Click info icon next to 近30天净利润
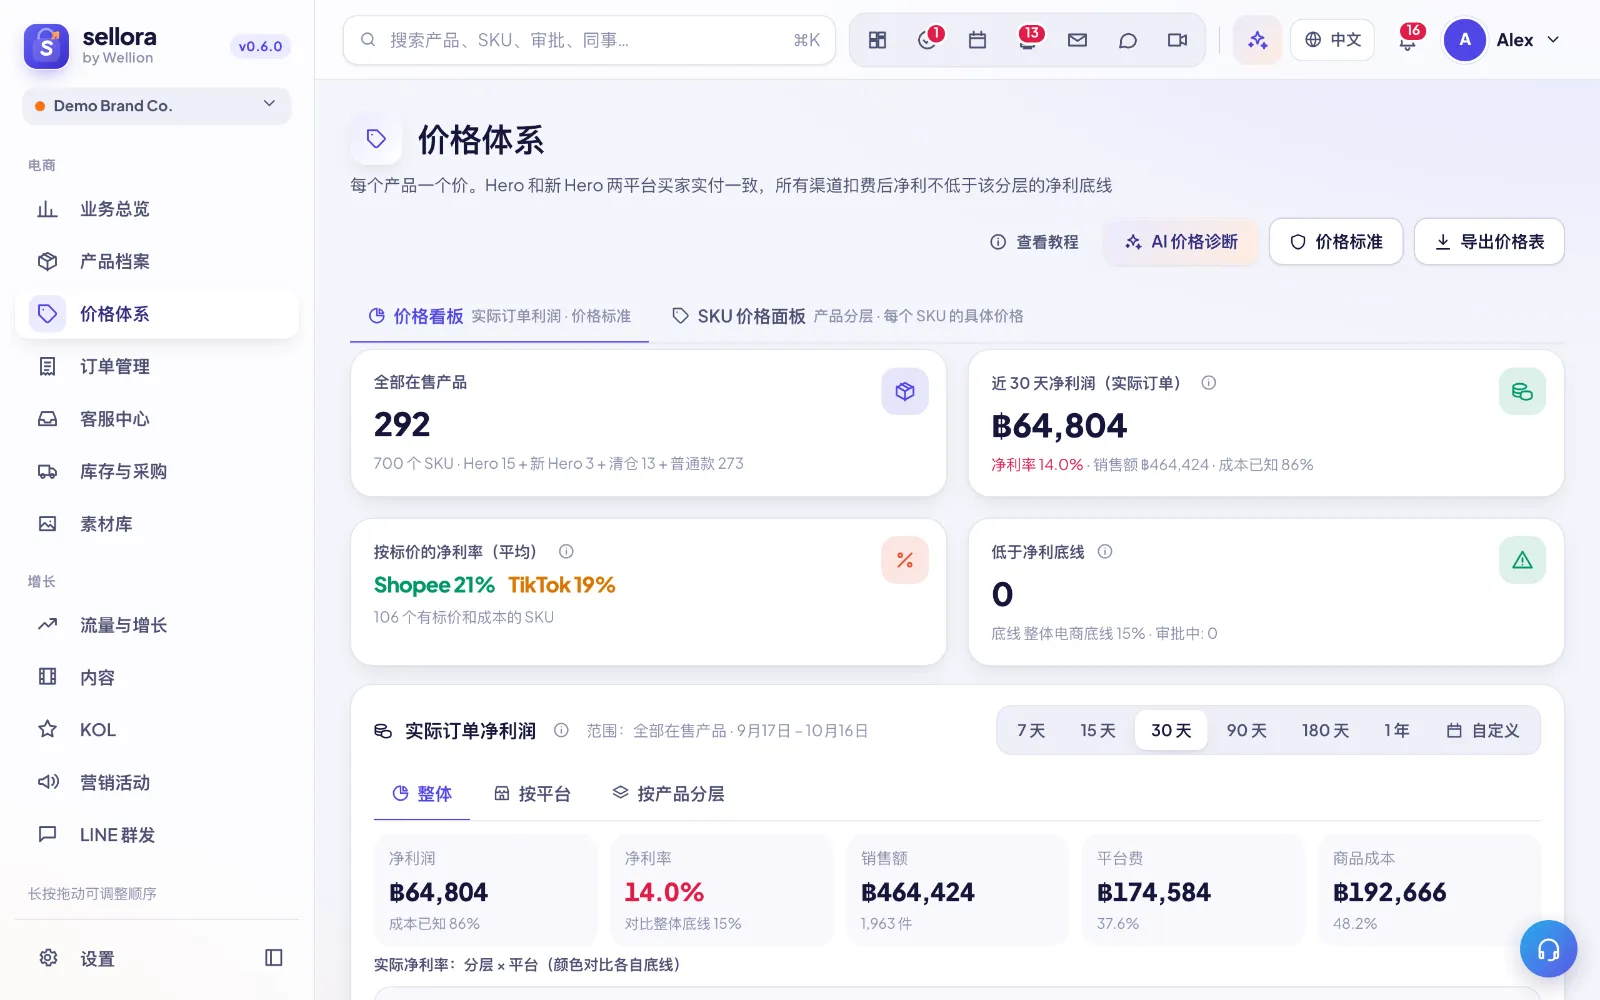 tap(1208, 383)
